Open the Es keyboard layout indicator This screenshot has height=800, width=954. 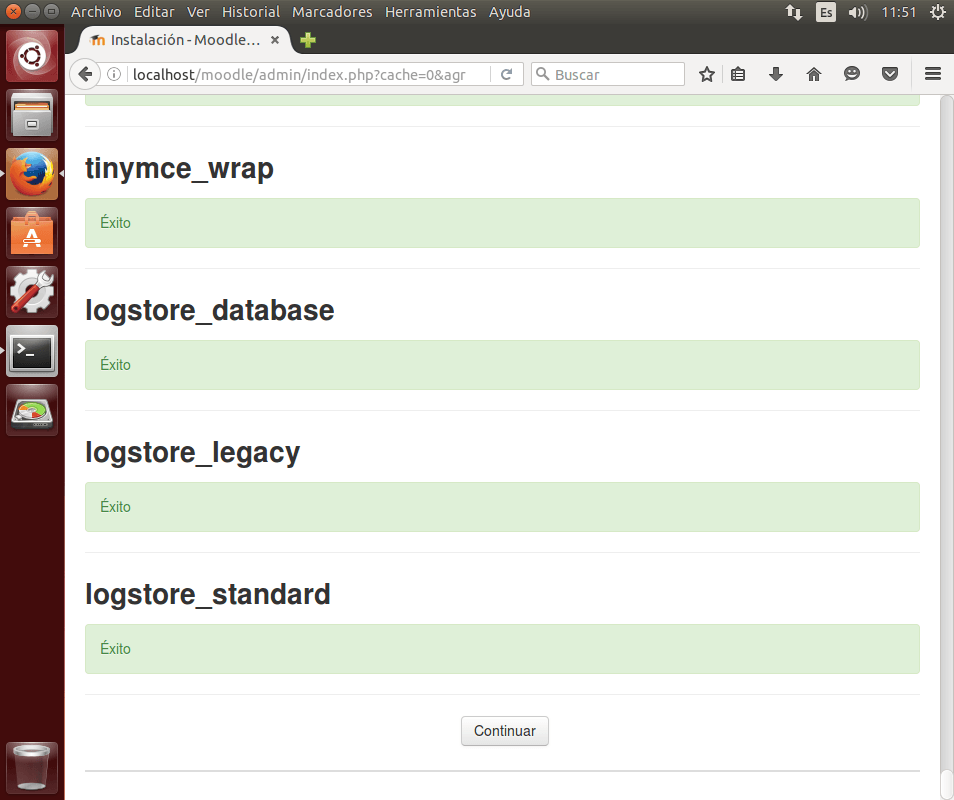[x=825, y=12]
